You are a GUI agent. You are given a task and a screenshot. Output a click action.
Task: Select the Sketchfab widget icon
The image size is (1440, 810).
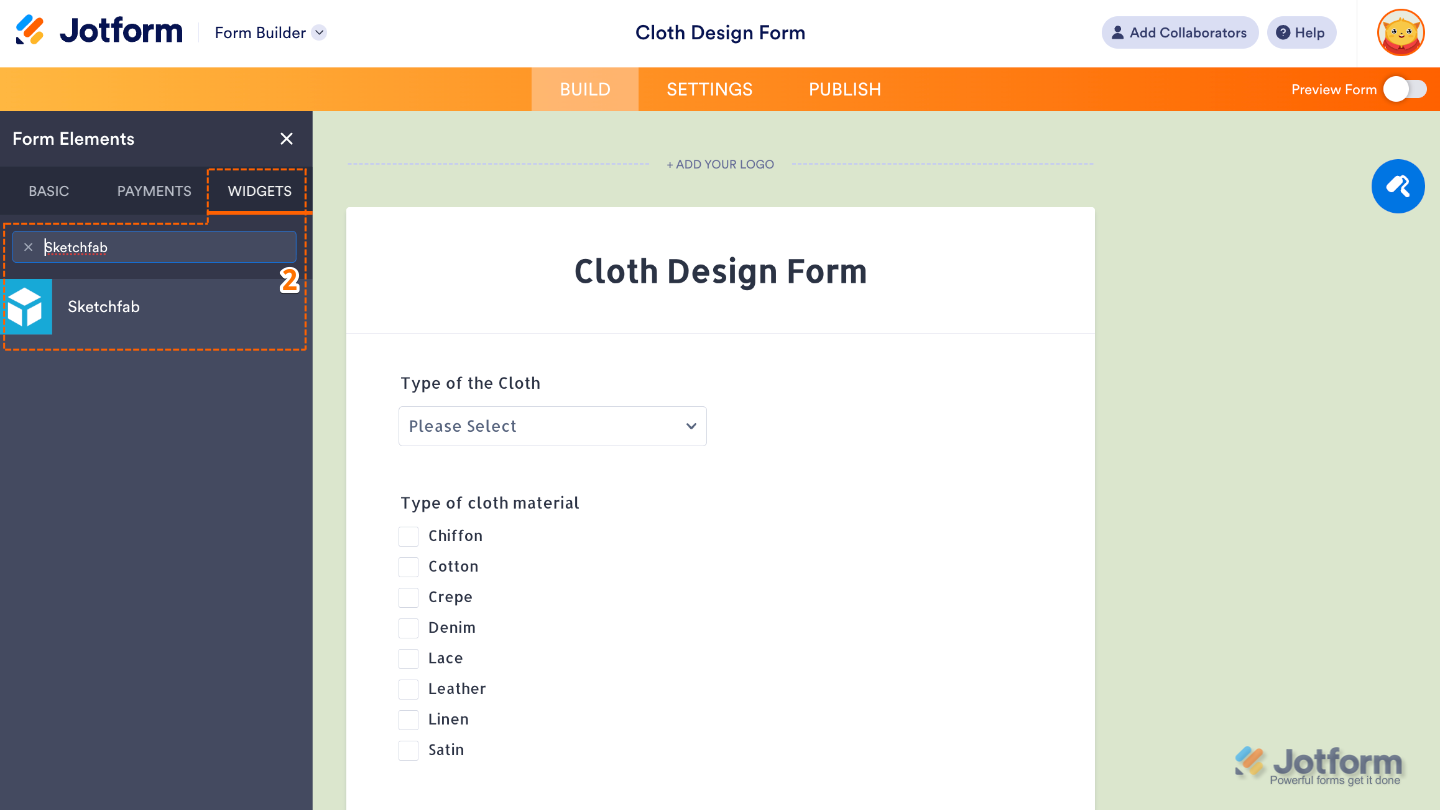[27, 307]
